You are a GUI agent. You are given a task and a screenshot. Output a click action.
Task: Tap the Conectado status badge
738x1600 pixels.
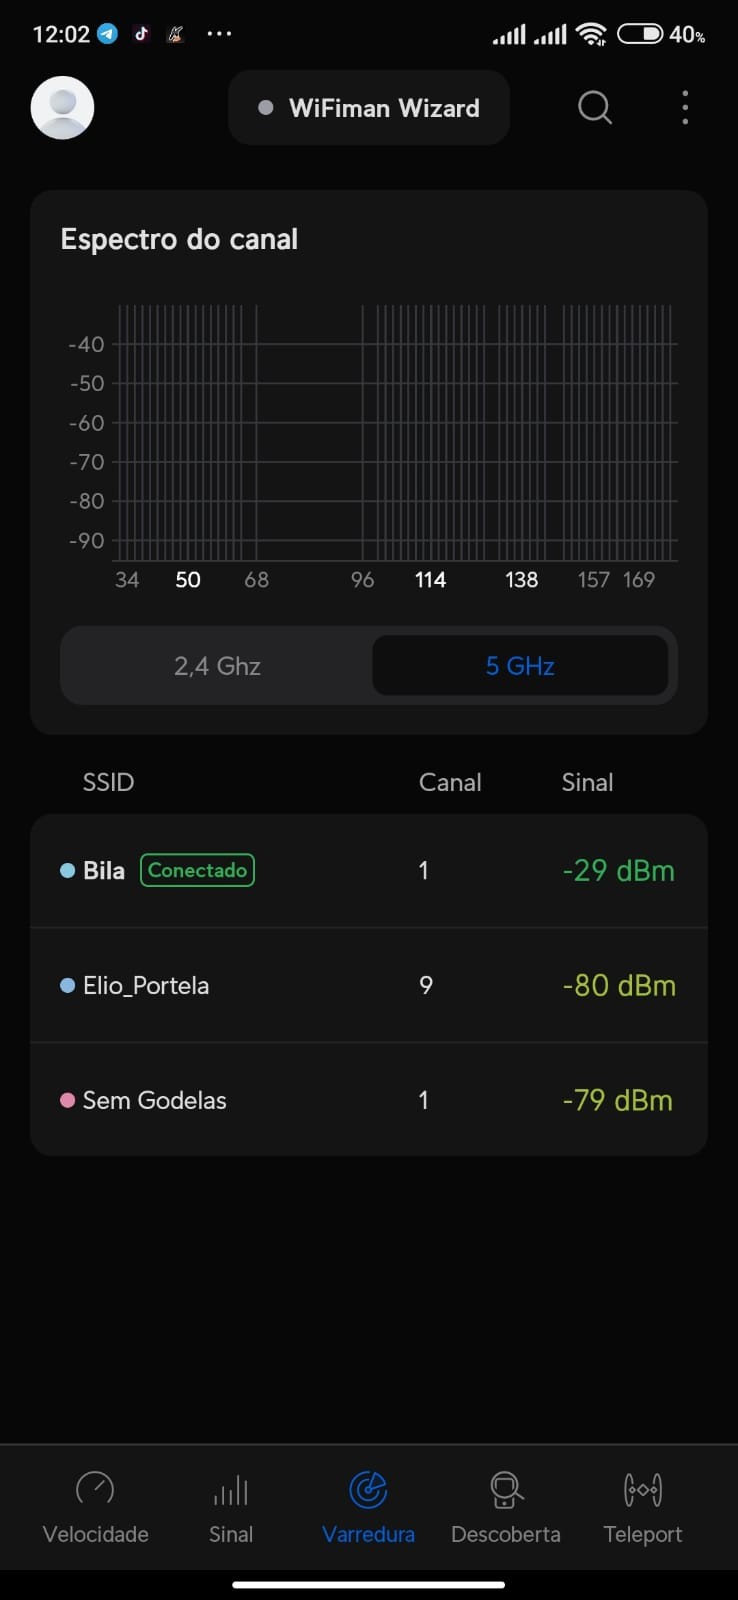197,870
